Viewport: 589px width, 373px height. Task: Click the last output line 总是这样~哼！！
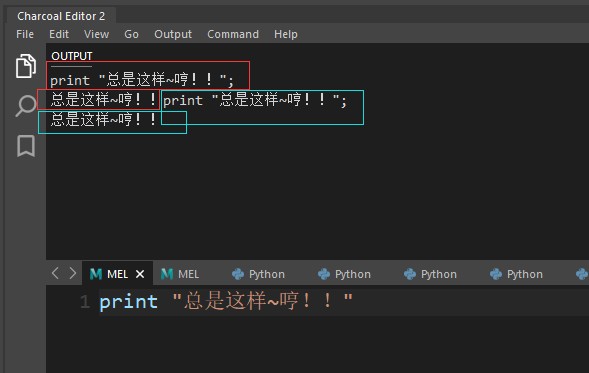[104, 119]
